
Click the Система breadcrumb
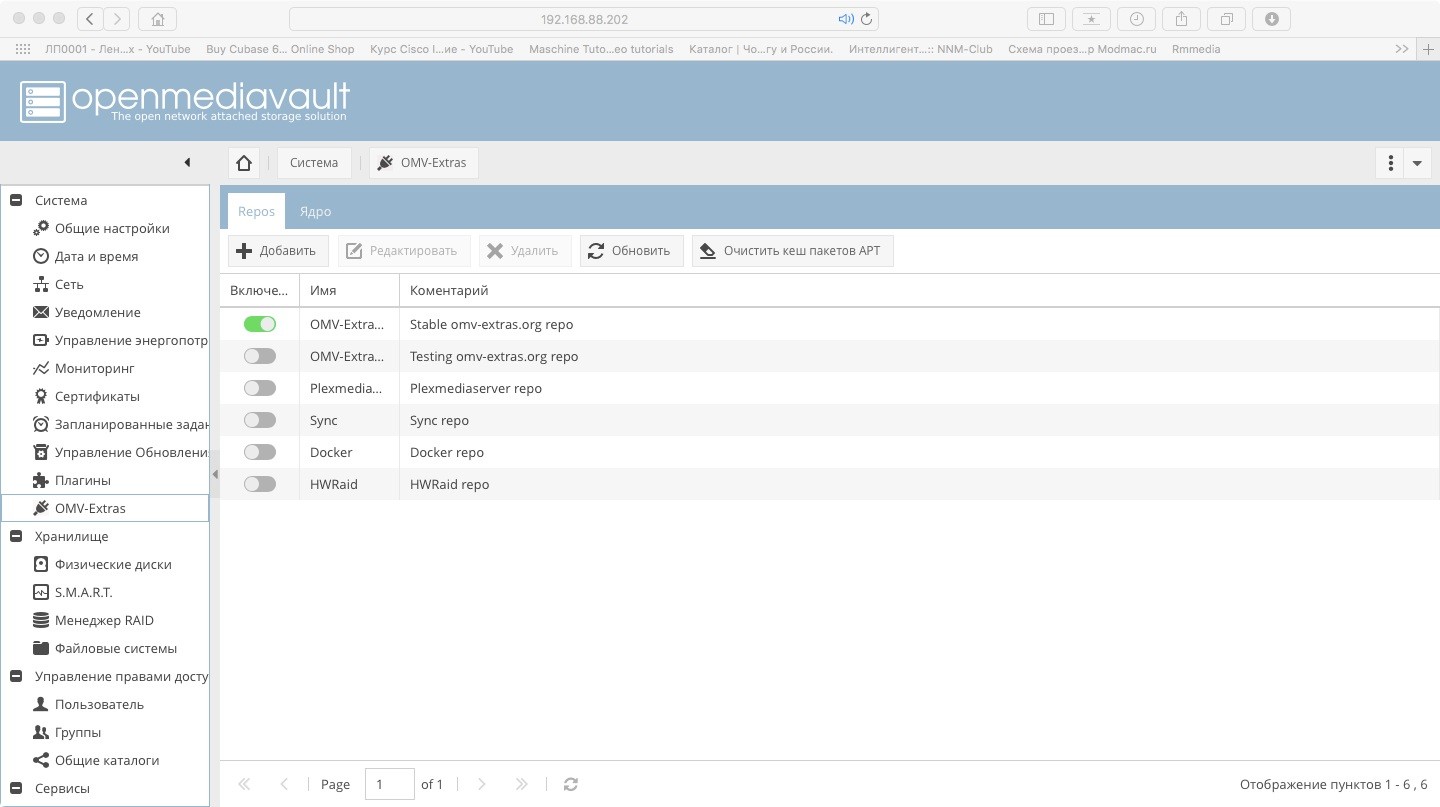point(314,163)
